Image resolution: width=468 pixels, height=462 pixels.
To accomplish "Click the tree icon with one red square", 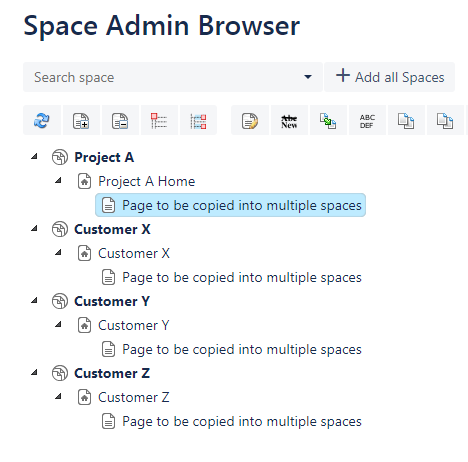I will 159,120.
